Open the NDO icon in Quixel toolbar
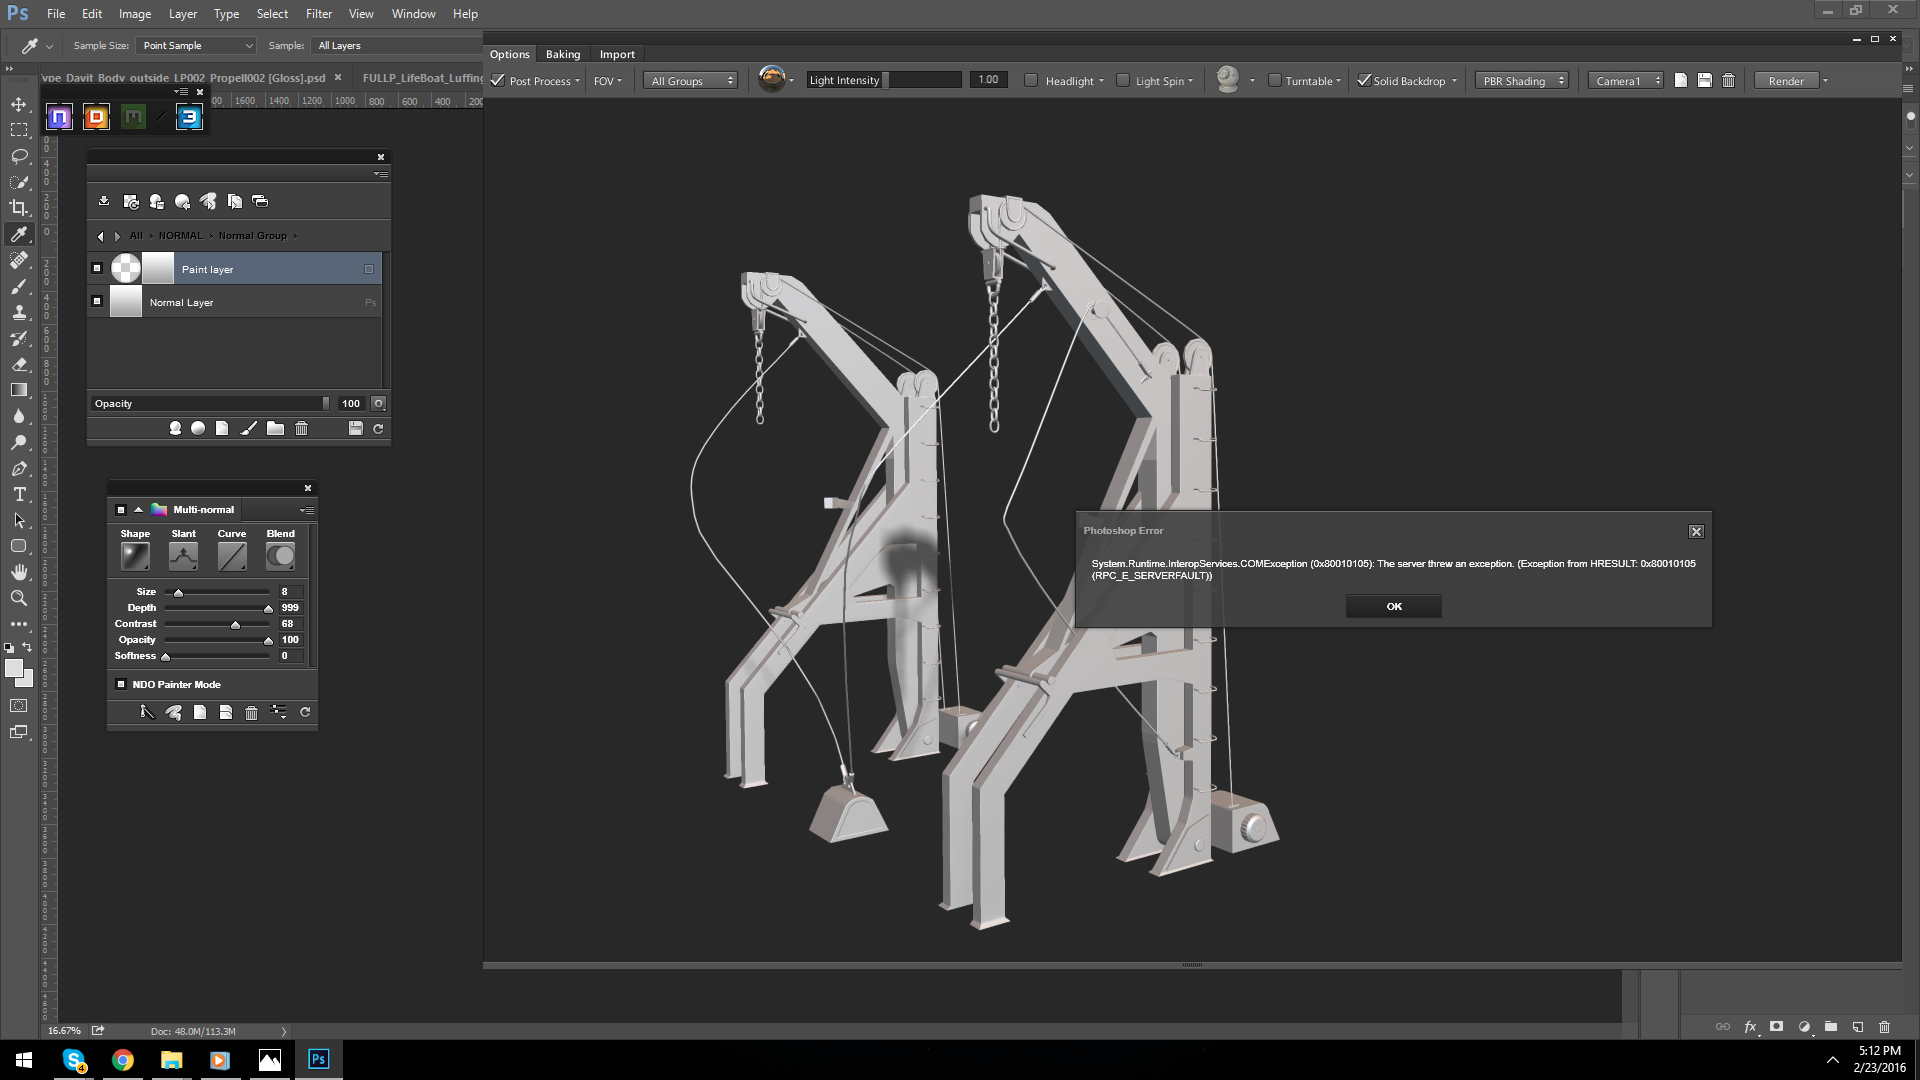 [60, 117]
